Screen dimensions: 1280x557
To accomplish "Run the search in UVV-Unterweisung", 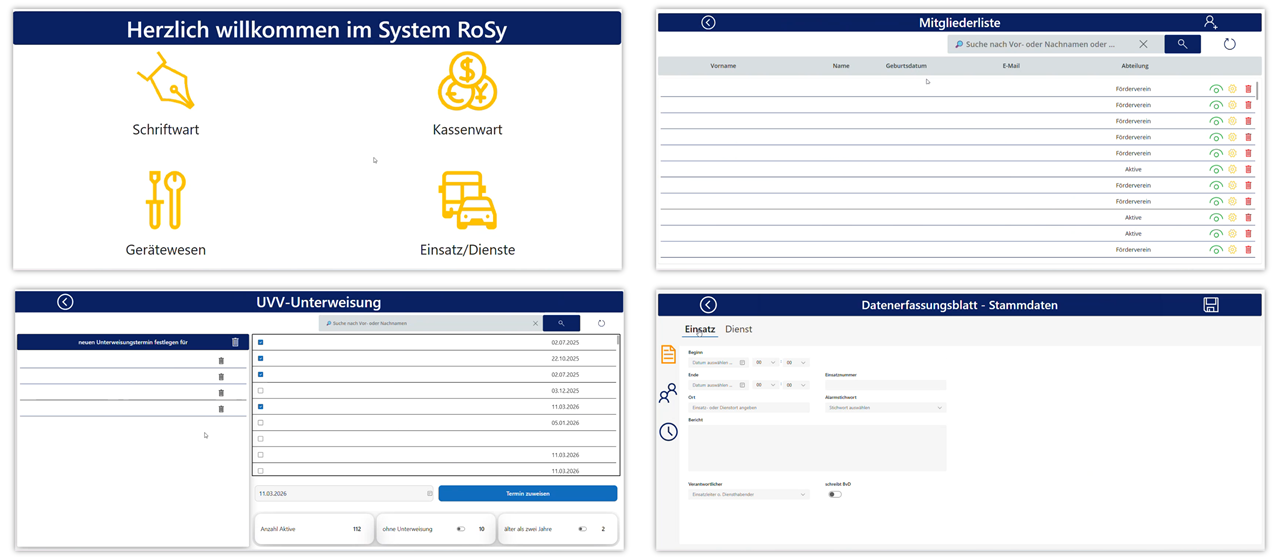I will (561, 323).
